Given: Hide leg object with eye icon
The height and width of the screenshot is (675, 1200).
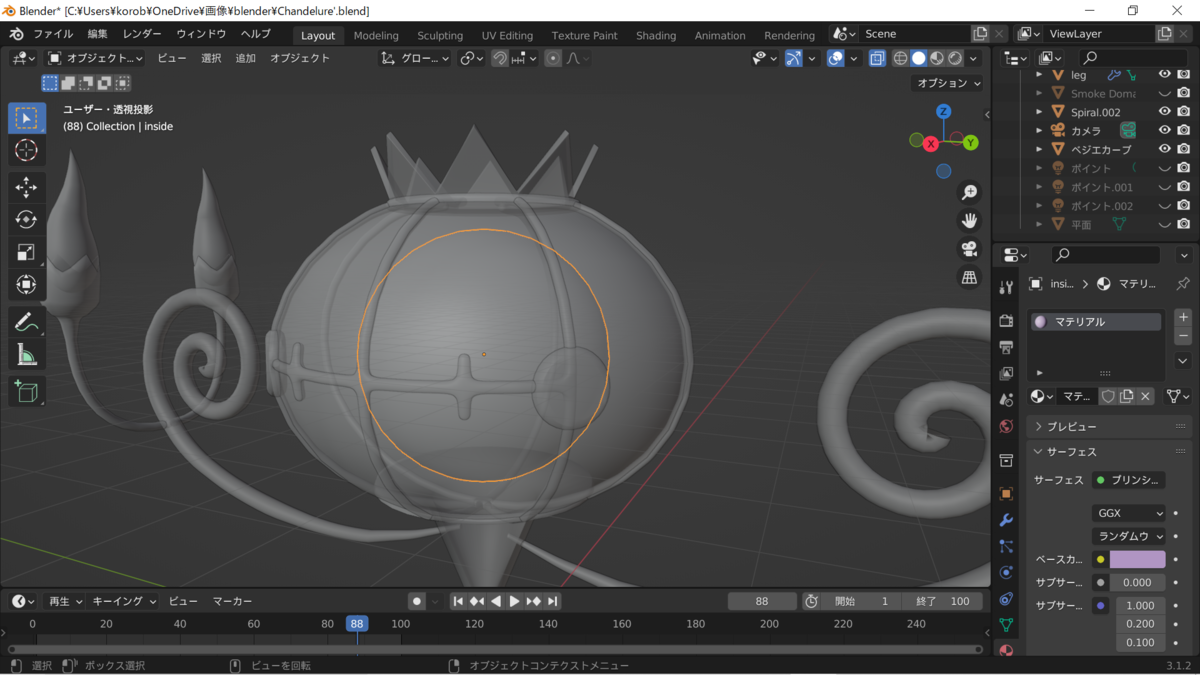Looking at the screenshot, I should [1164, 75].
